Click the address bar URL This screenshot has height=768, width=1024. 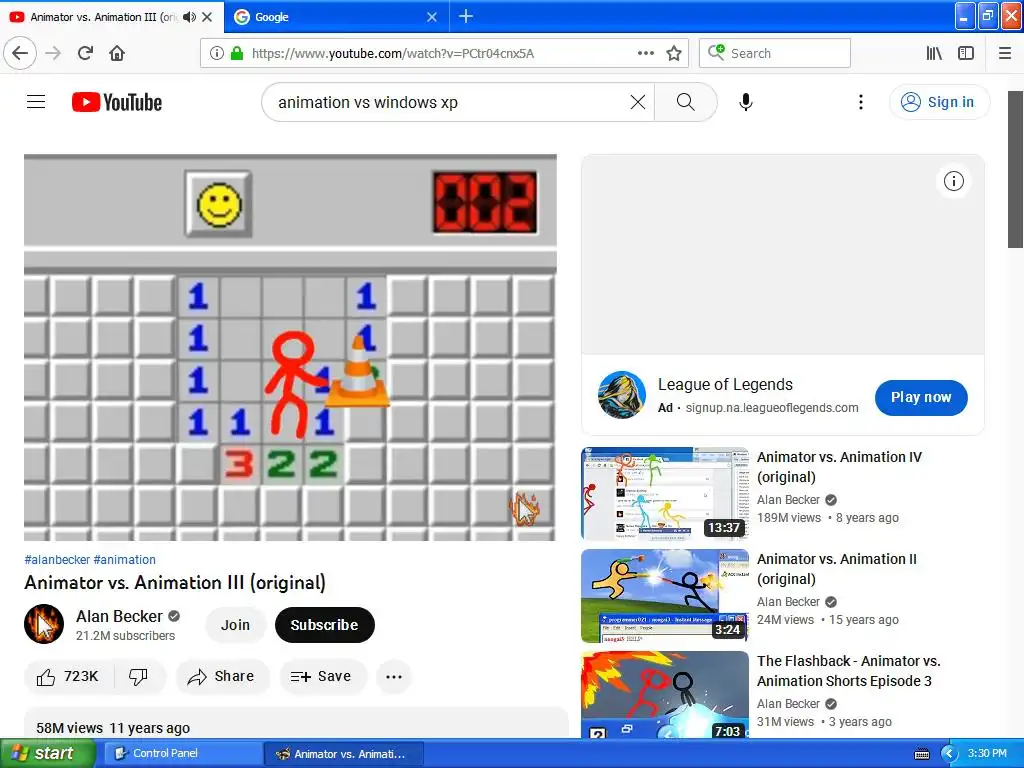[x=392, y=54]
